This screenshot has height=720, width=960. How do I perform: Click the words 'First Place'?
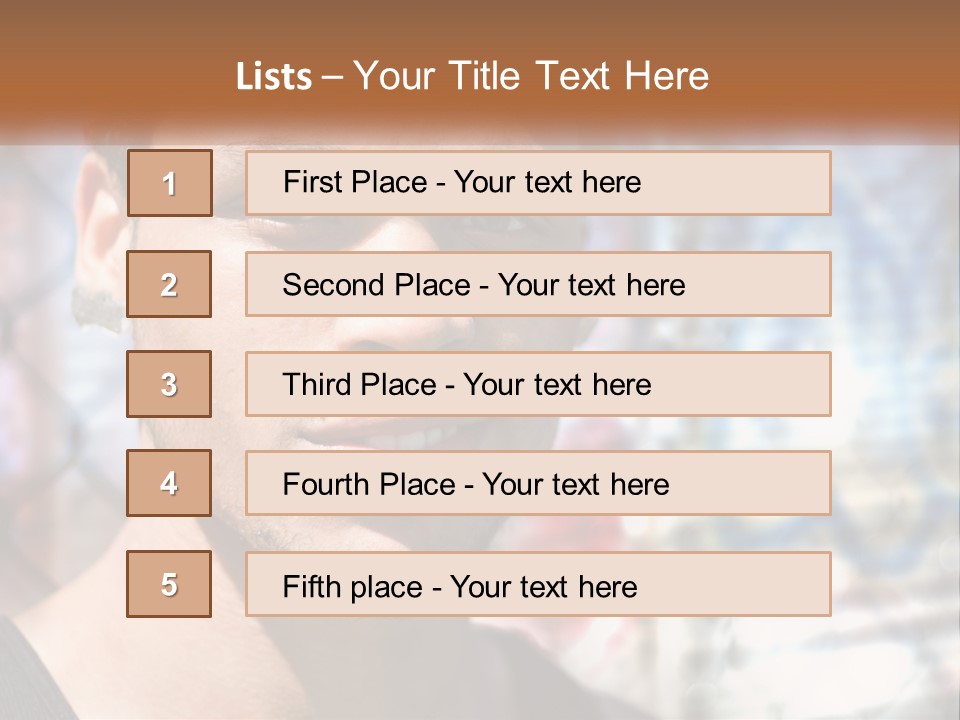coord(355,182)
